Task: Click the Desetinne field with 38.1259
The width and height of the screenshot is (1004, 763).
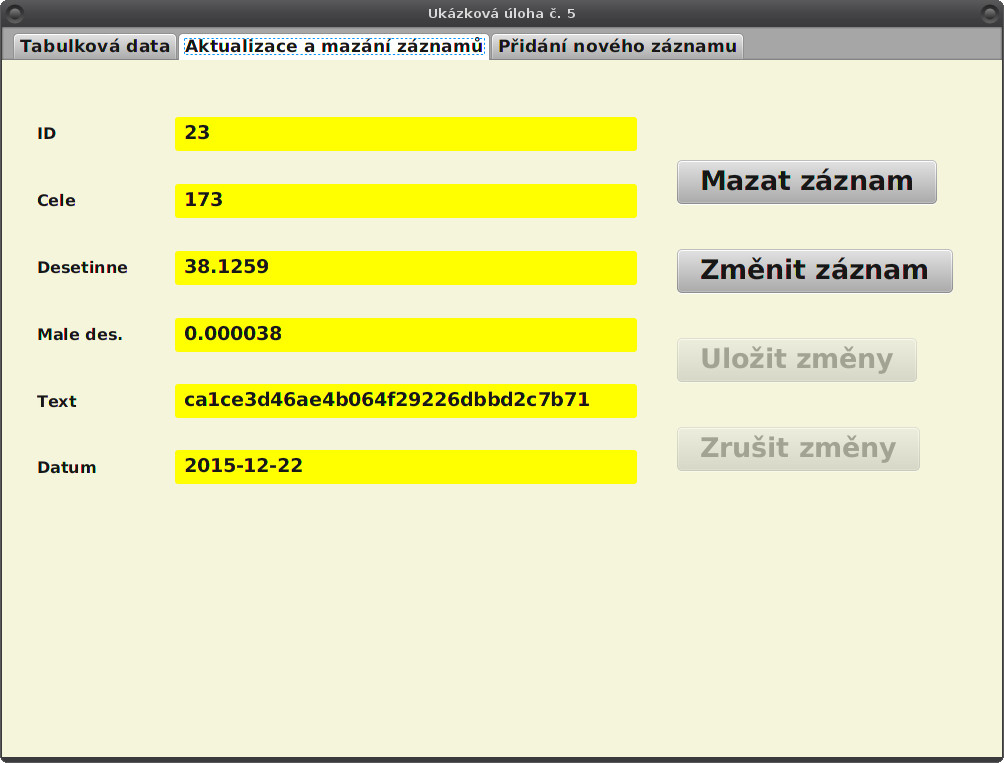Action: pyautogui.click(x=406, y=268)
